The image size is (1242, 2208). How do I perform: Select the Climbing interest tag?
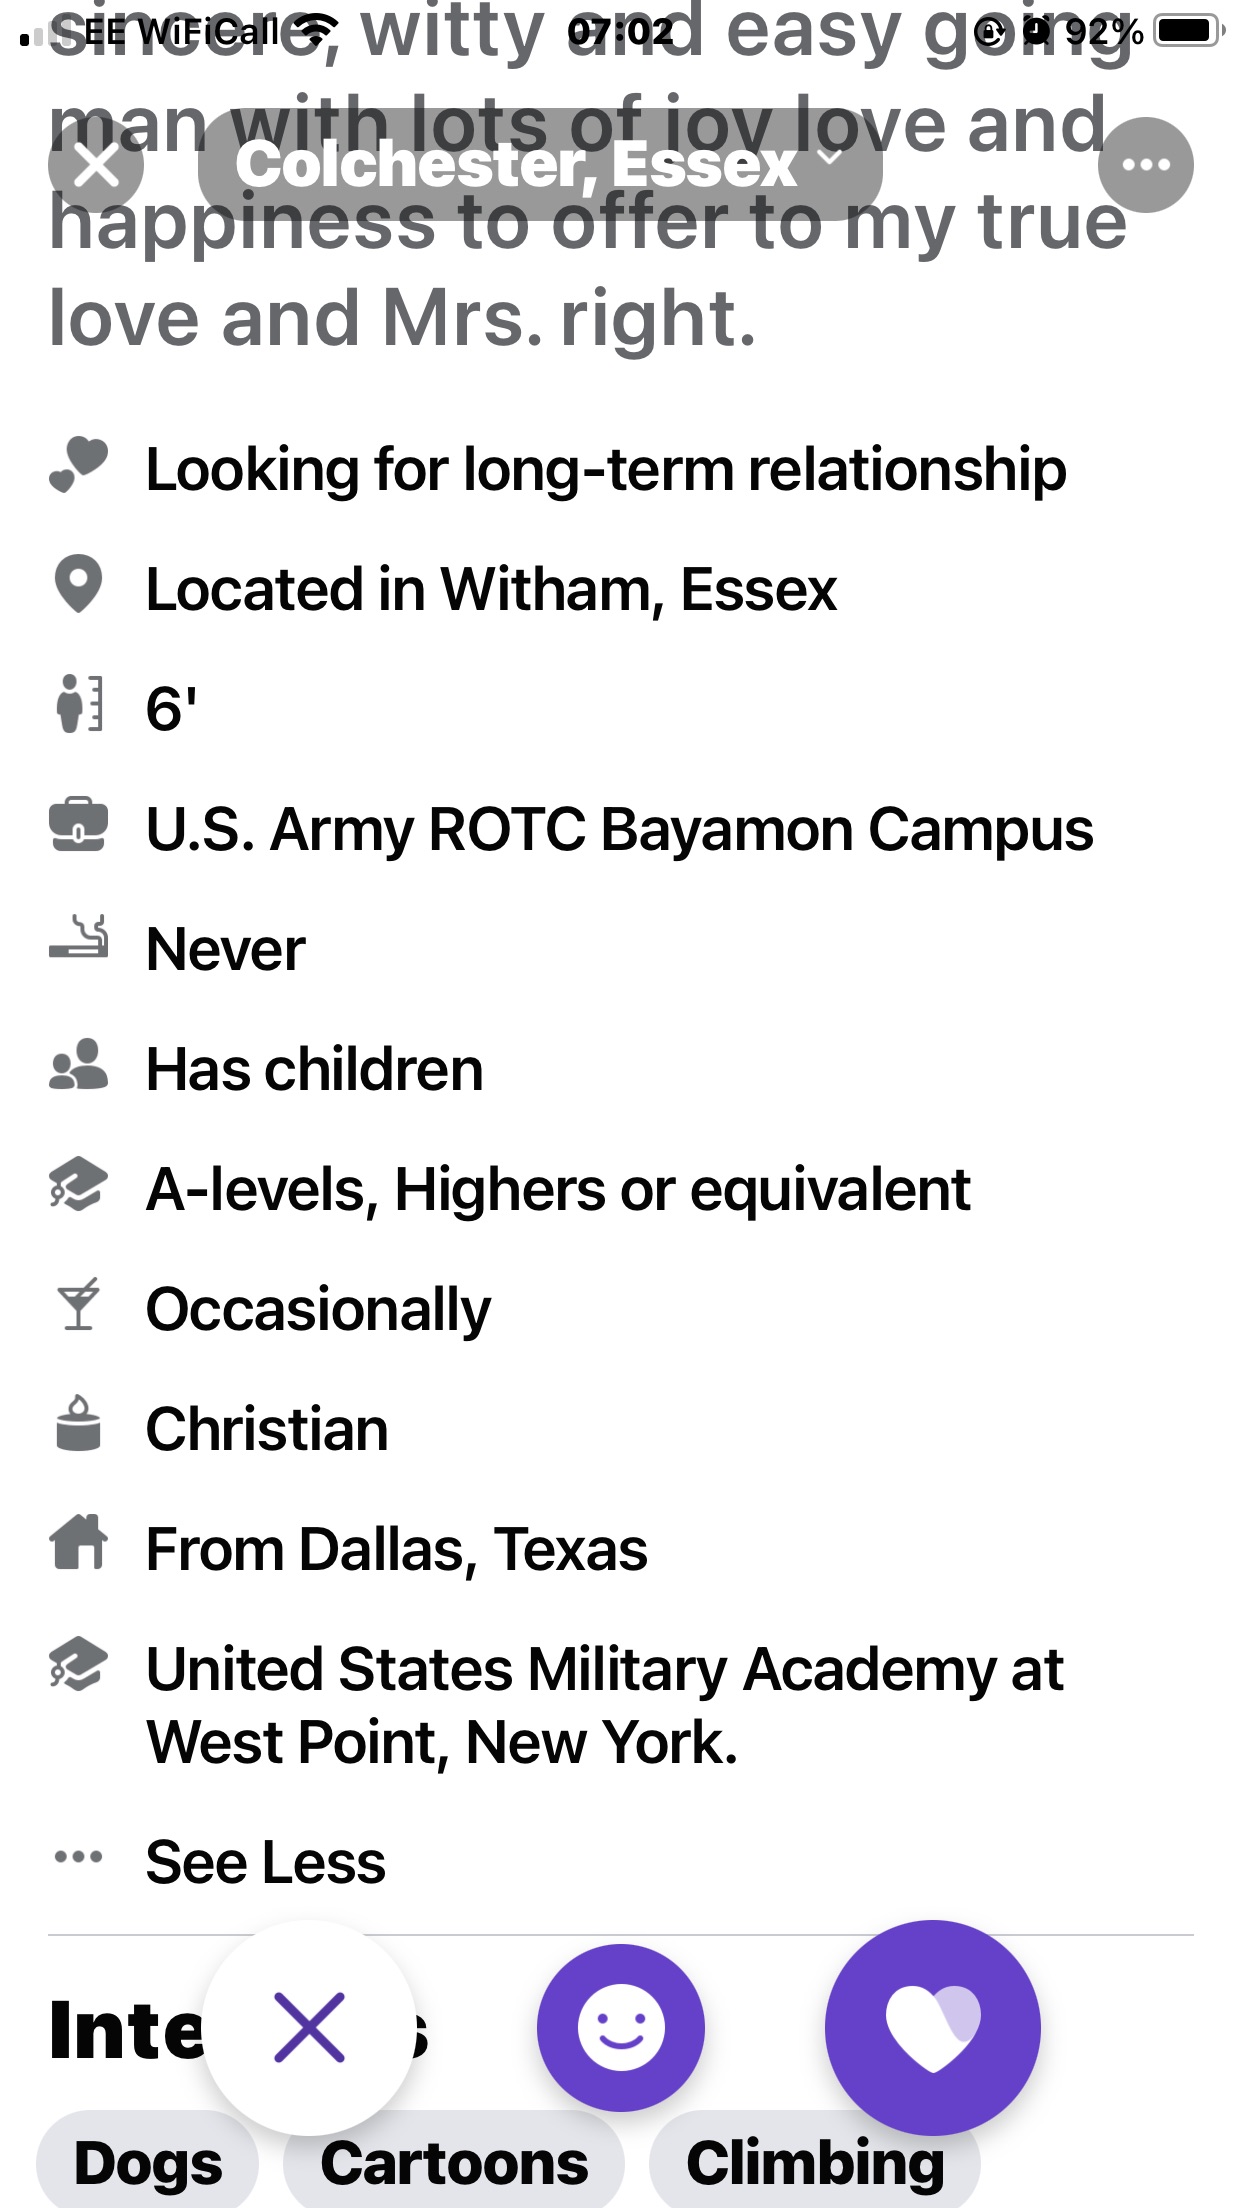click(815, 2163)
